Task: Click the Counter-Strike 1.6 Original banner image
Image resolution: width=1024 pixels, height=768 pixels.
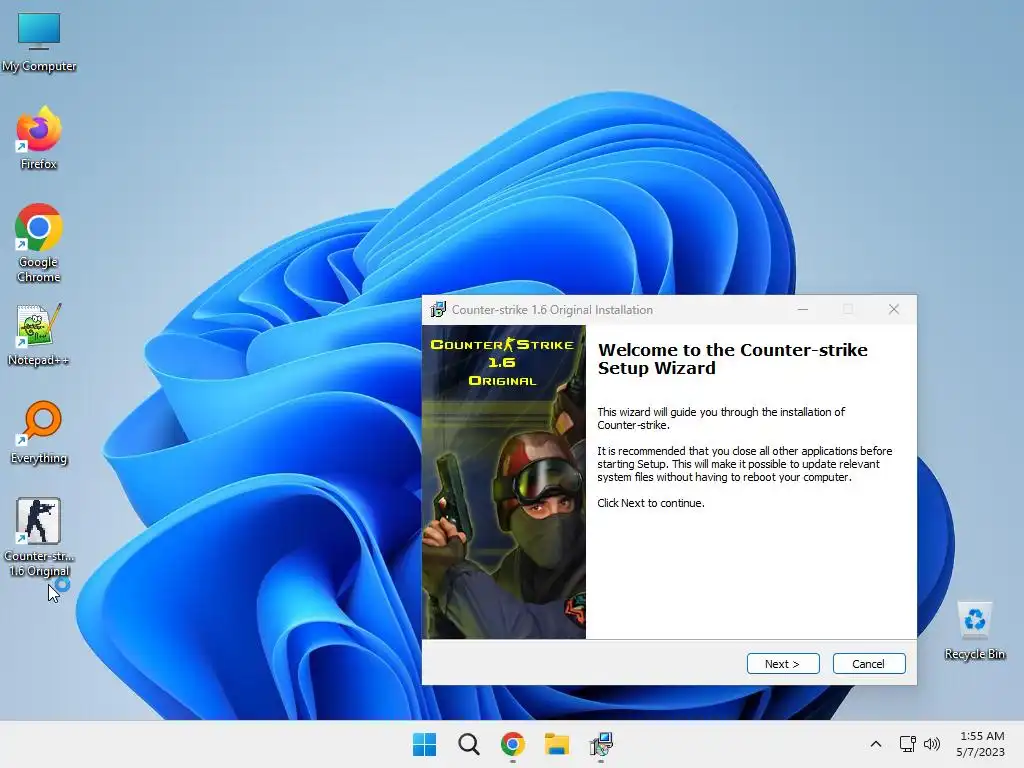Action: [x=504, y=482]
